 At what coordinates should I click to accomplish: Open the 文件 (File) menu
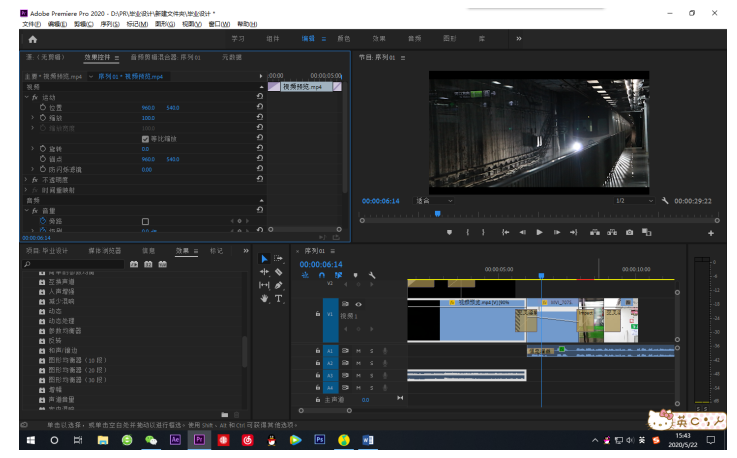point(31,24)
